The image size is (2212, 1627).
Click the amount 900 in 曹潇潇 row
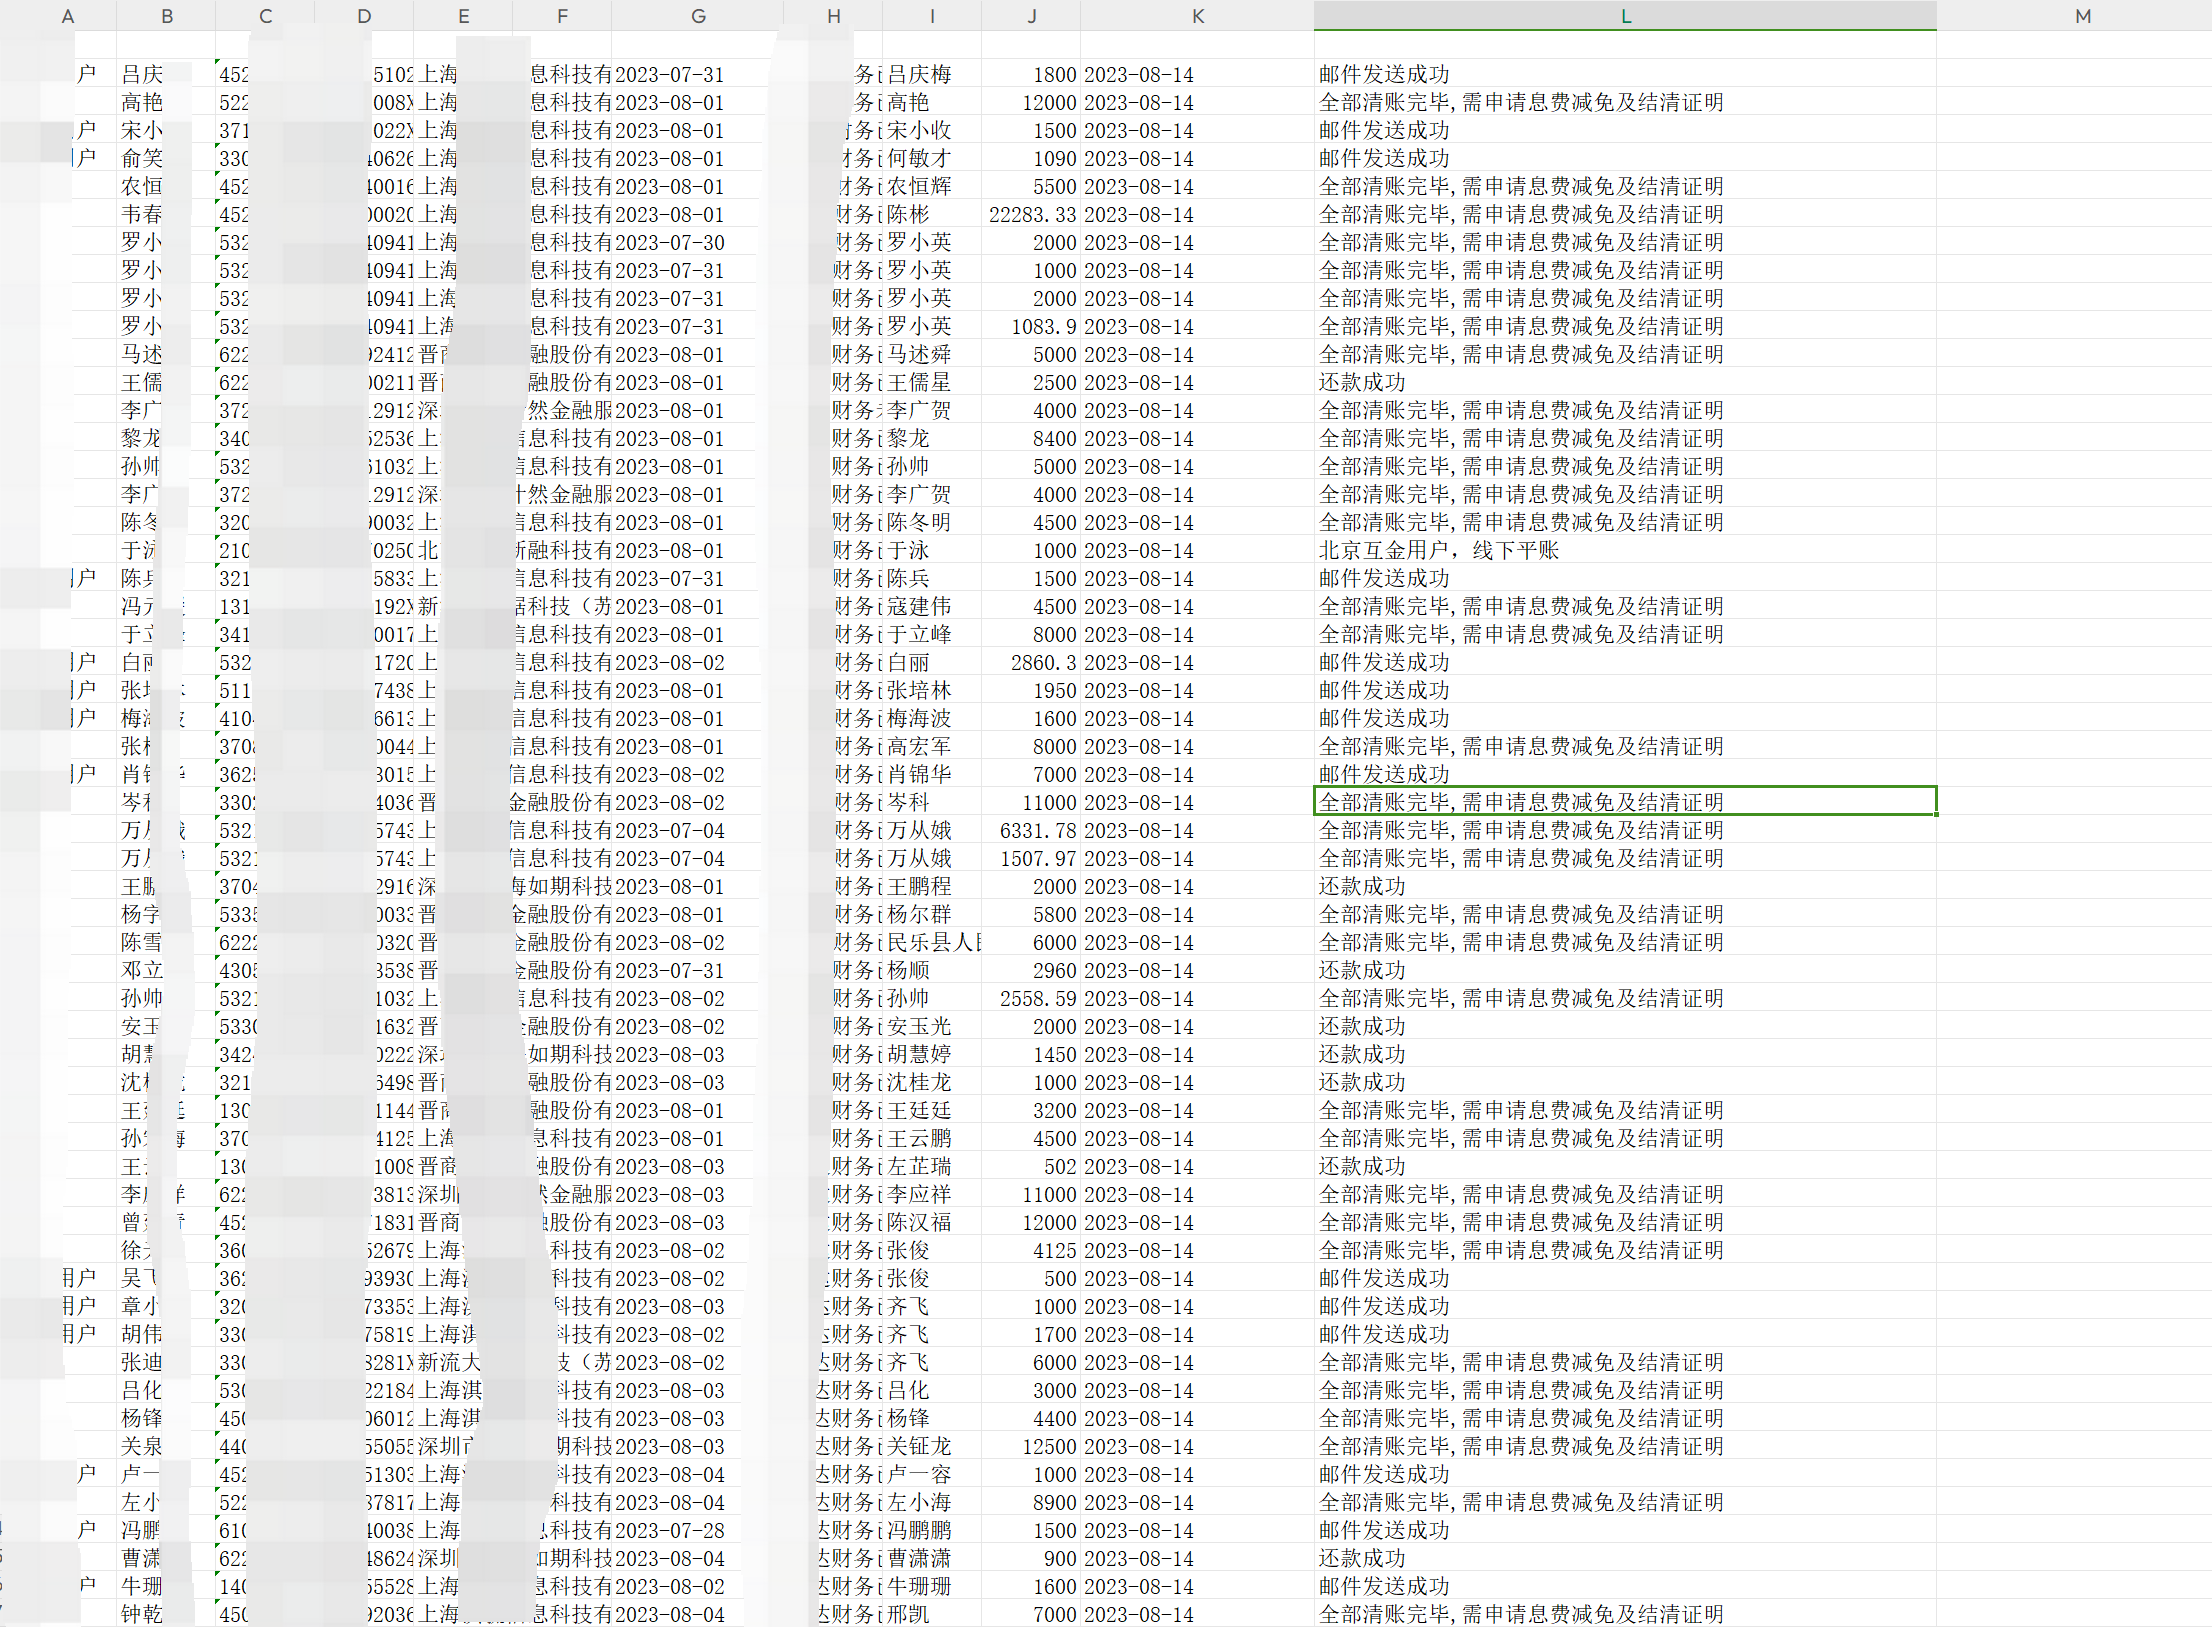(x=1031, y=1559)
